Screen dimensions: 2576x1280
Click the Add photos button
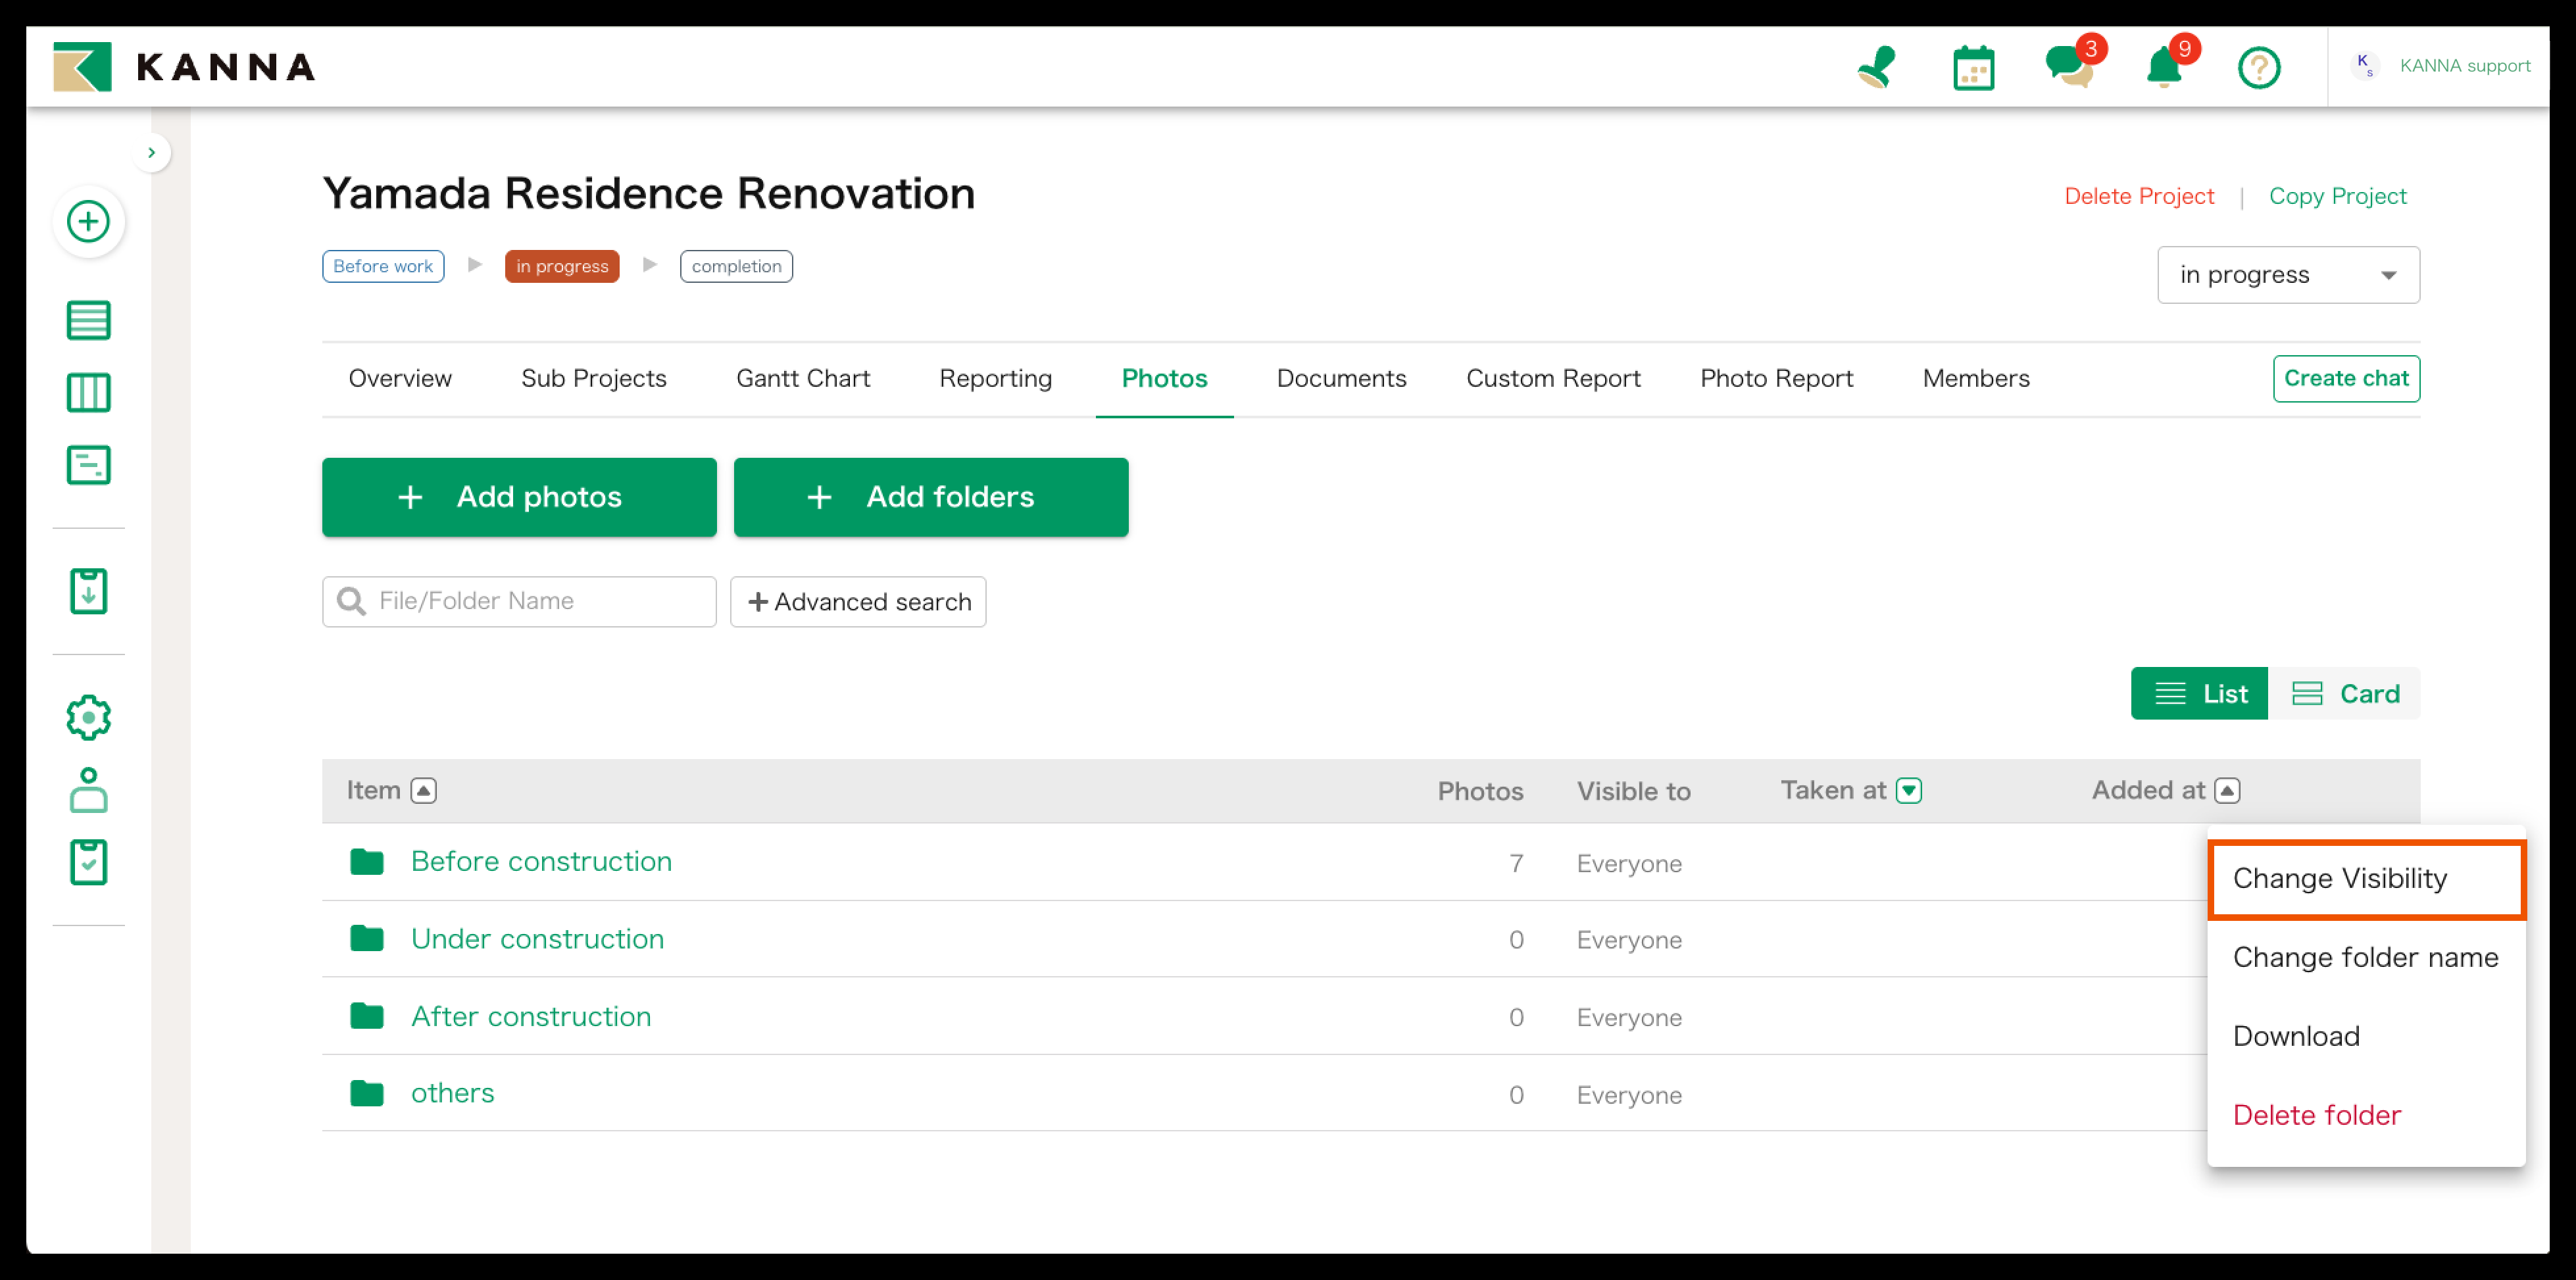click(x=519, y=497)
